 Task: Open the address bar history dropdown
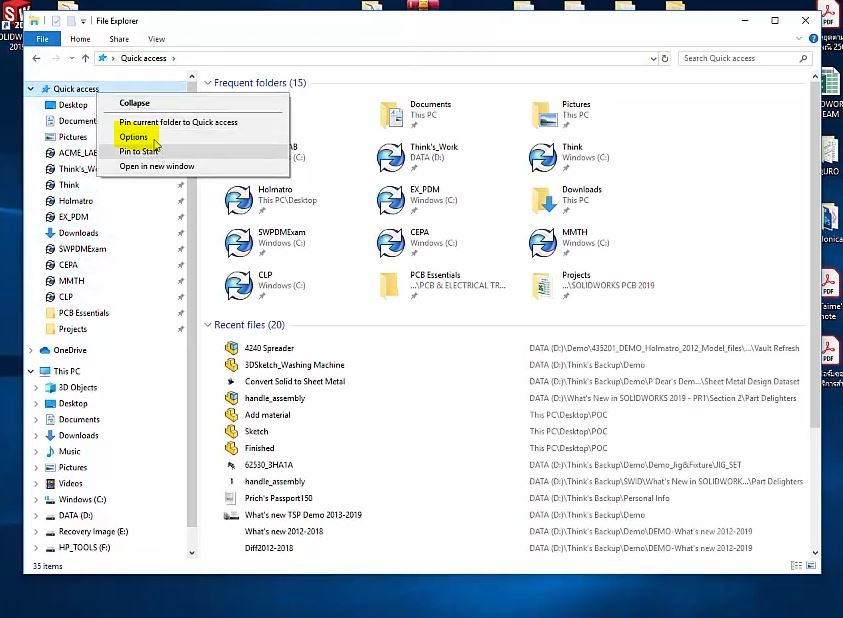(x=653, y=58)
